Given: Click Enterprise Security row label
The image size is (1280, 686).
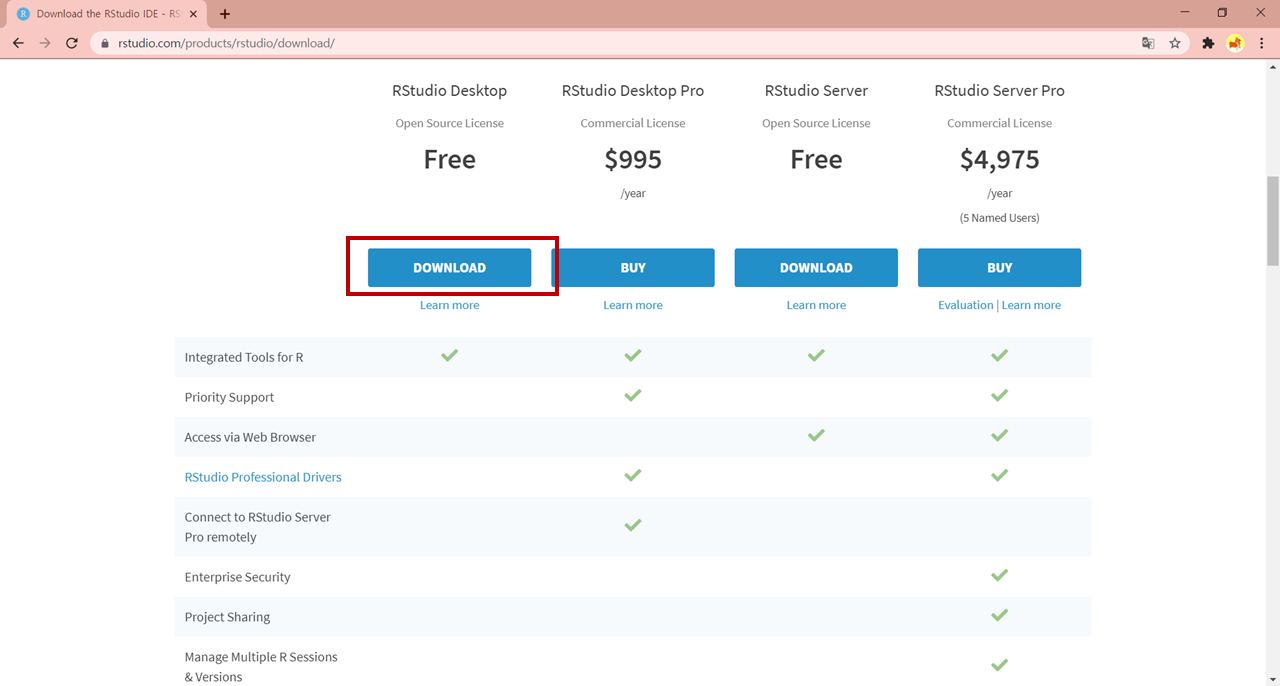Looking at the screenshot, I should point(238,577).
